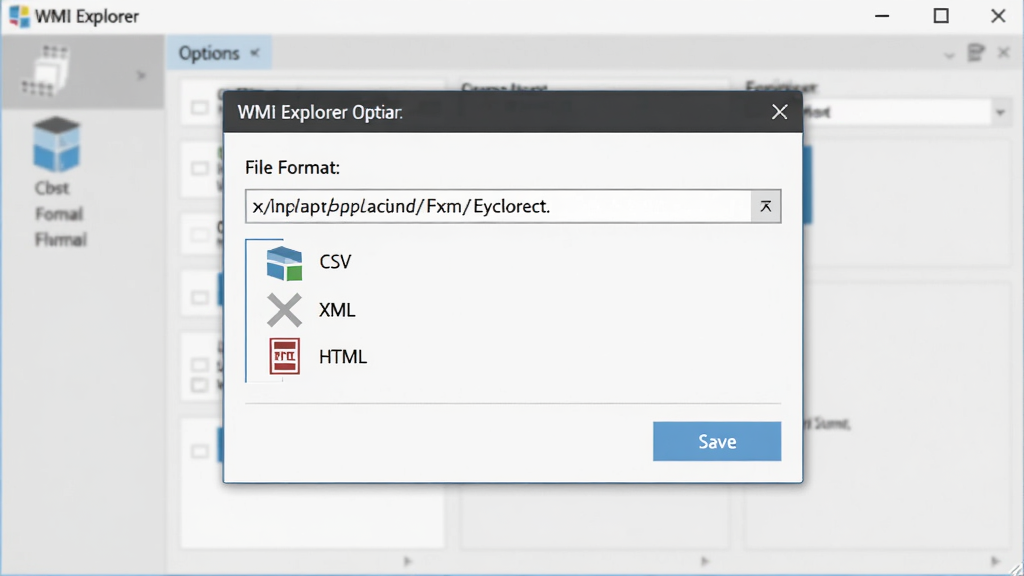Choose the XML text label
Viewport: 1024px width, 576px height.
pos(337,310)
